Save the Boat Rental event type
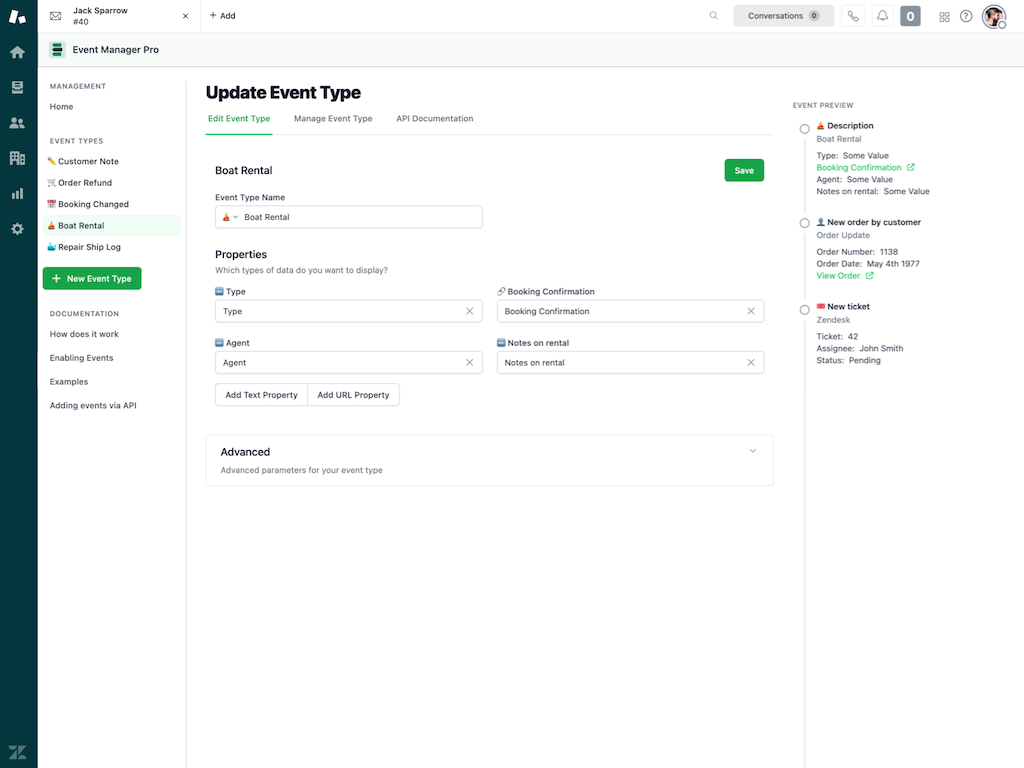 point(743,170)
